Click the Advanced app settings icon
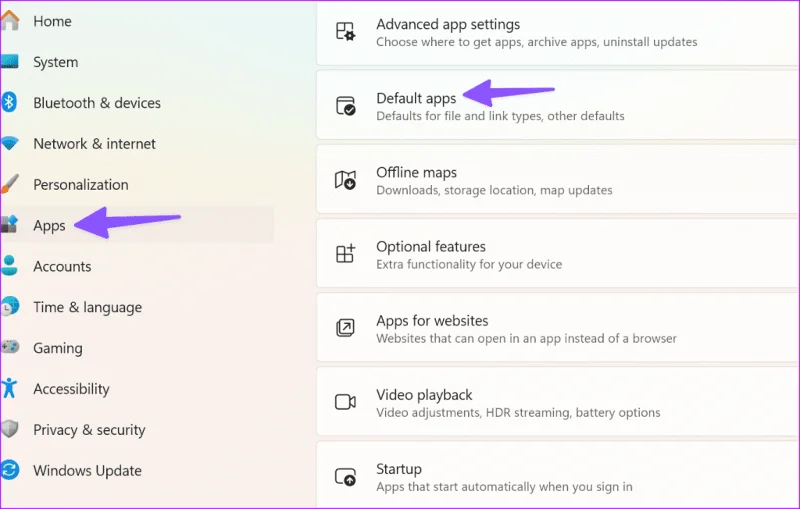800x509 pixels. pos(345,32)
